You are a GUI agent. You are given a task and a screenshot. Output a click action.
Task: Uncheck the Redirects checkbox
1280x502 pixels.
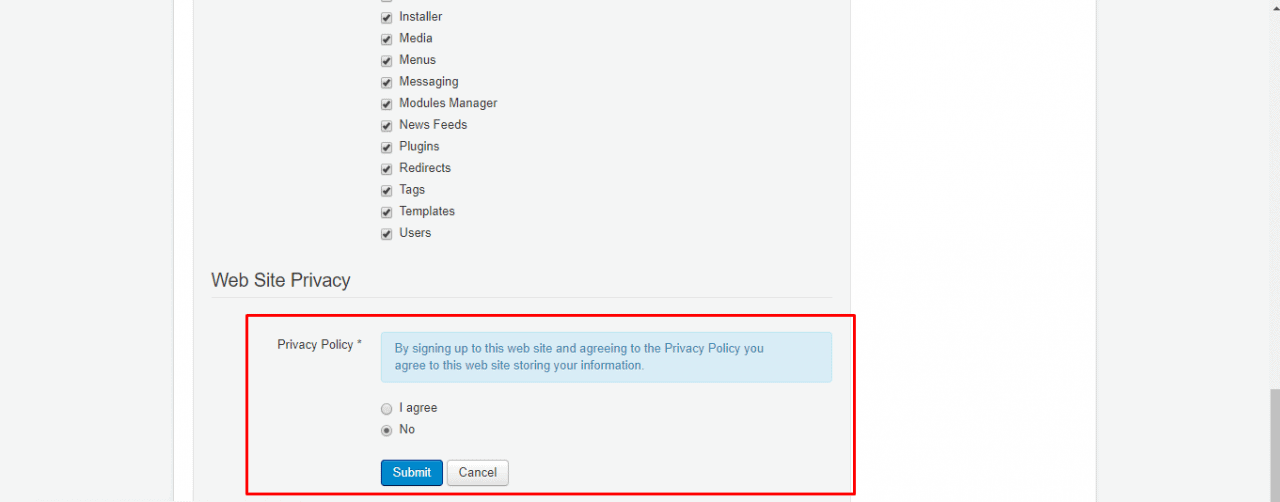386,169
